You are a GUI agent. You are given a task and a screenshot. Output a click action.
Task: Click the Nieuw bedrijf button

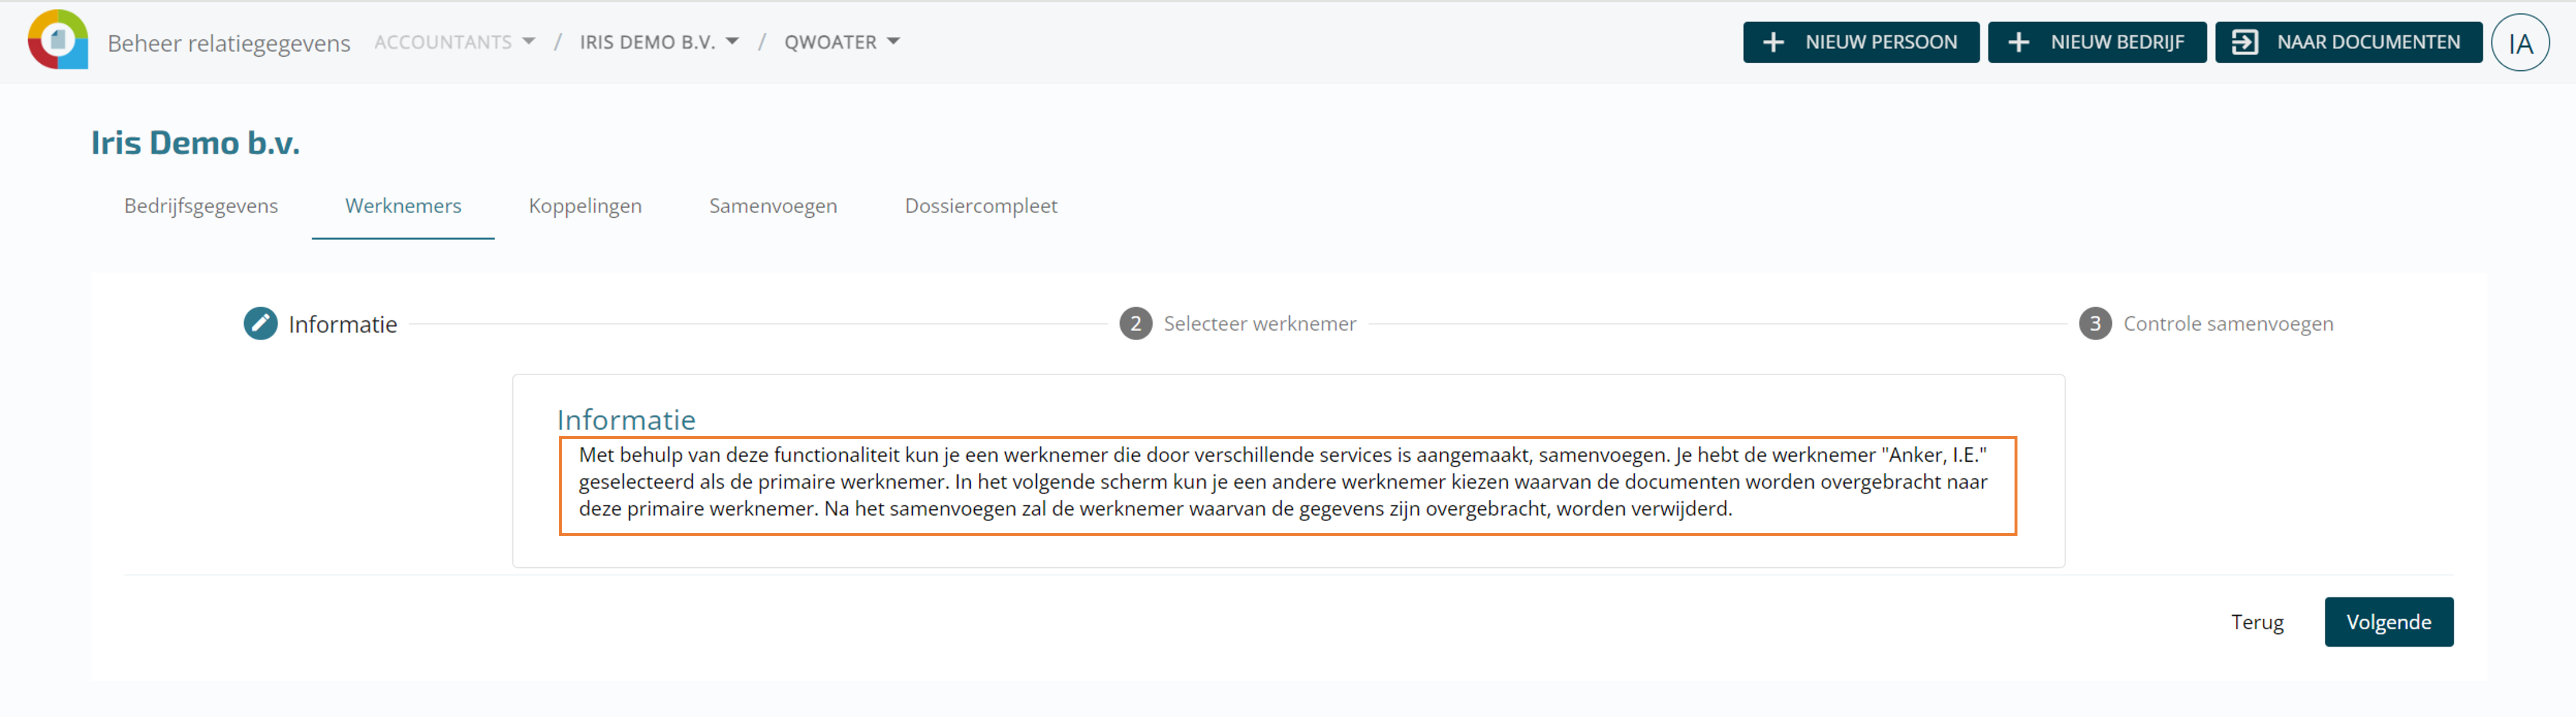(2097, 42)
